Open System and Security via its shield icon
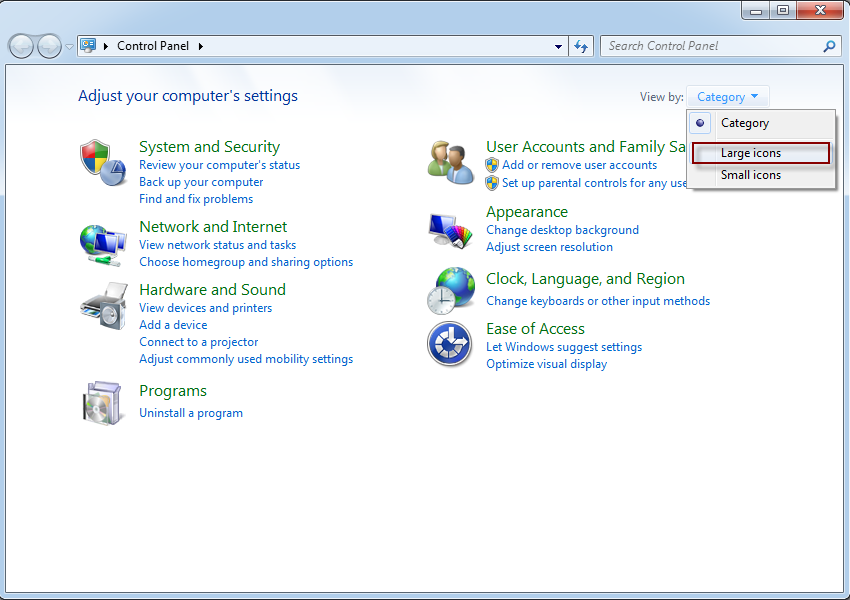Screen dimensions: 850x600 tap(103, 162)
